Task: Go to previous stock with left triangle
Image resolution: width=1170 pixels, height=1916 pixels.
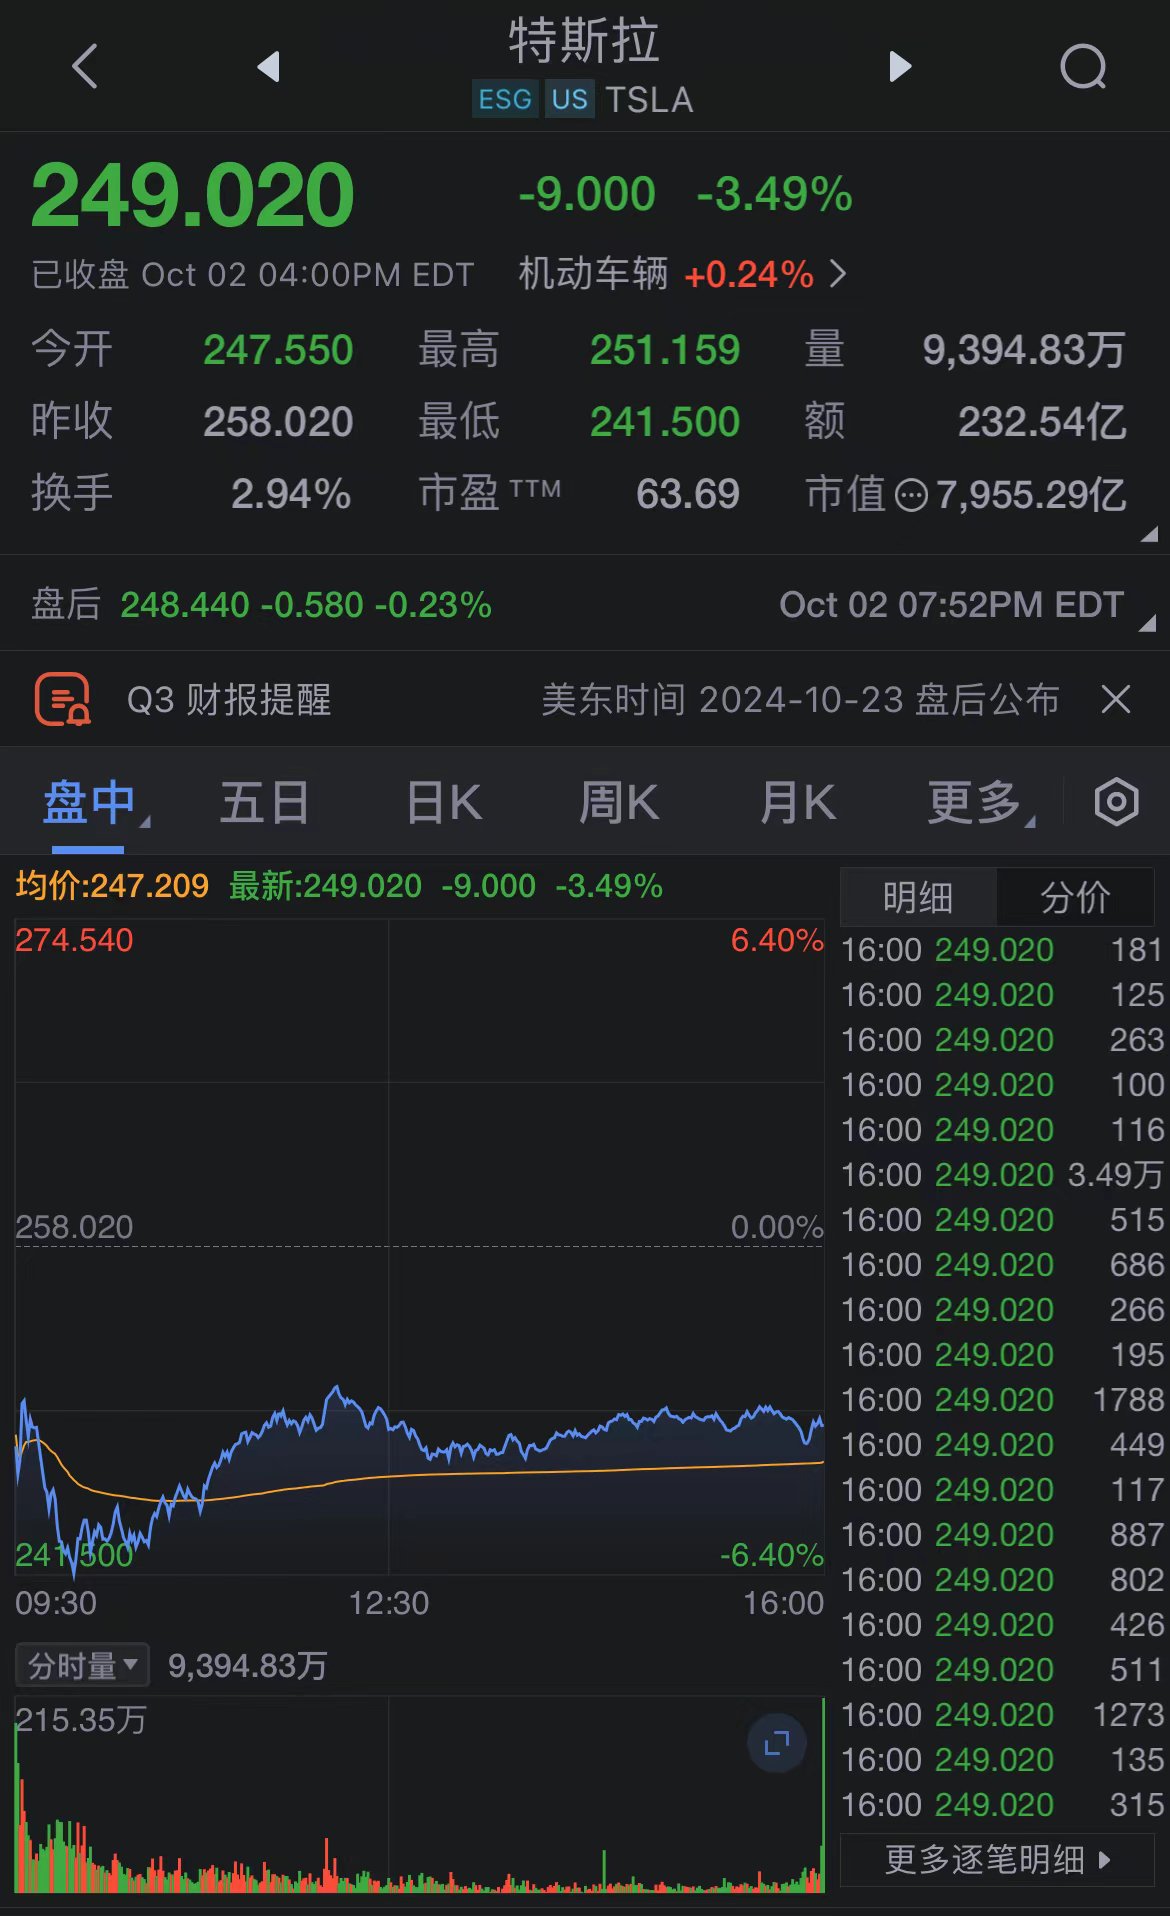Action: (x=268, y=67)
